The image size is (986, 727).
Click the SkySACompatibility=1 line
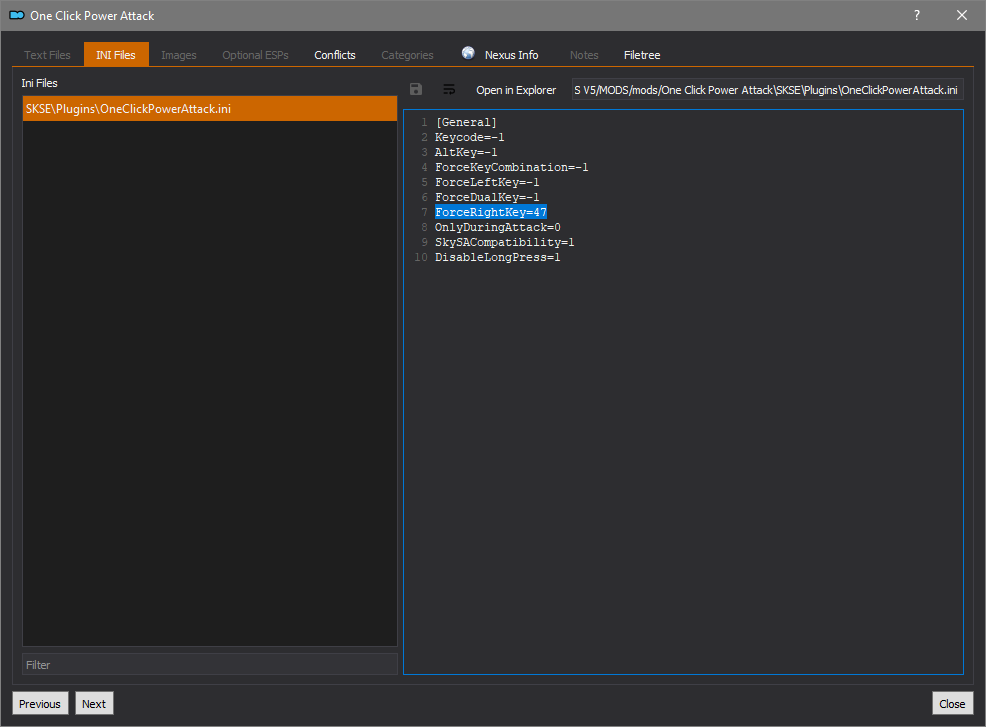505,243
